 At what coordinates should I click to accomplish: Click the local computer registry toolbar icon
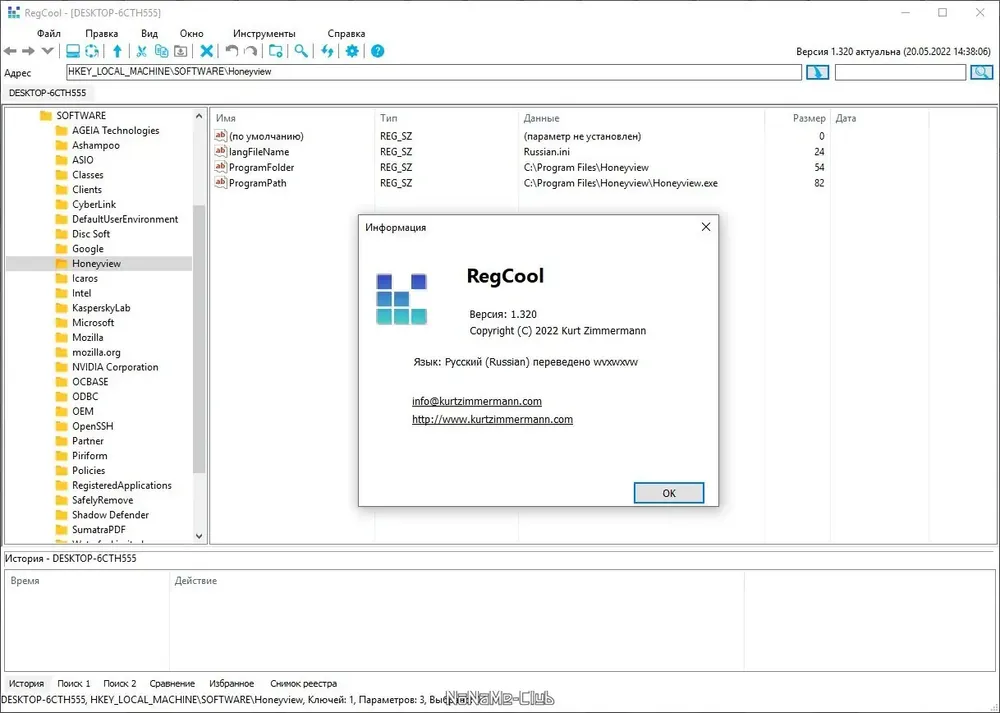coord(73,51)
